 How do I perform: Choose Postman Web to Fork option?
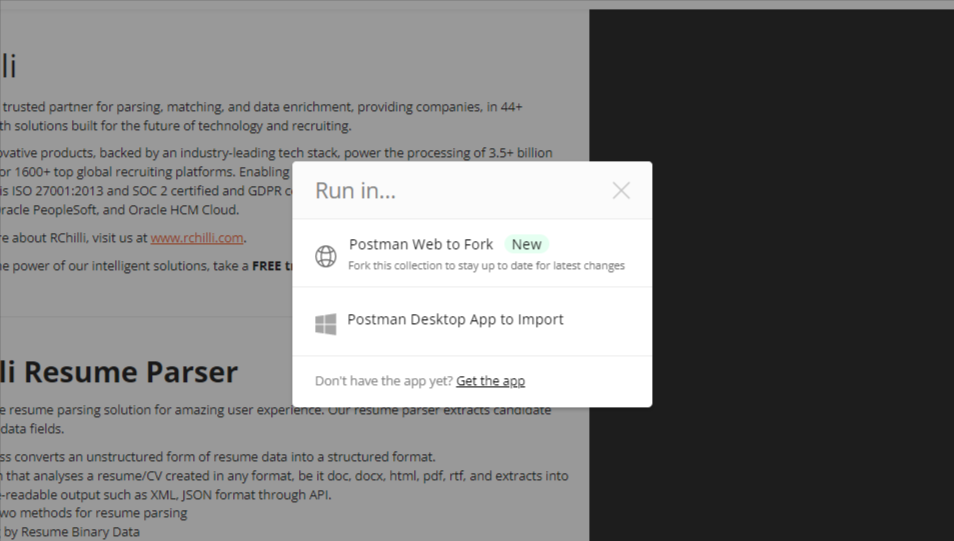pyautogui.click(x=472, y=254)
